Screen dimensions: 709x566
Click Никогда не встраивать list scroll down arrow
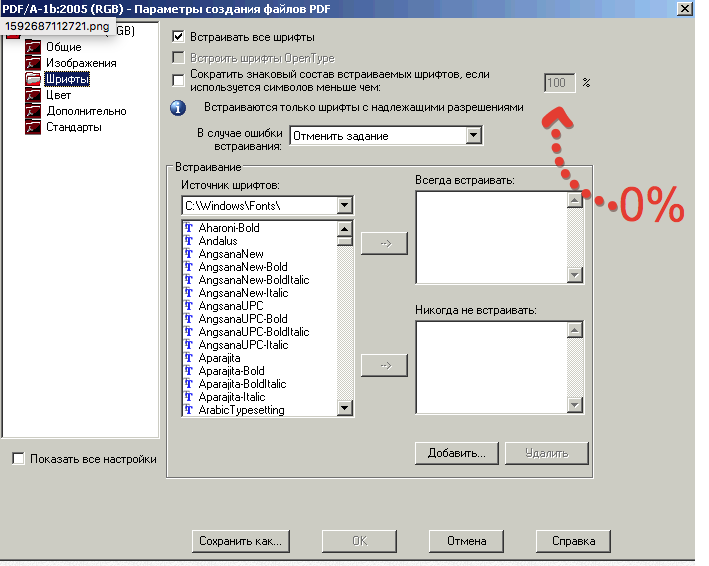574,405
